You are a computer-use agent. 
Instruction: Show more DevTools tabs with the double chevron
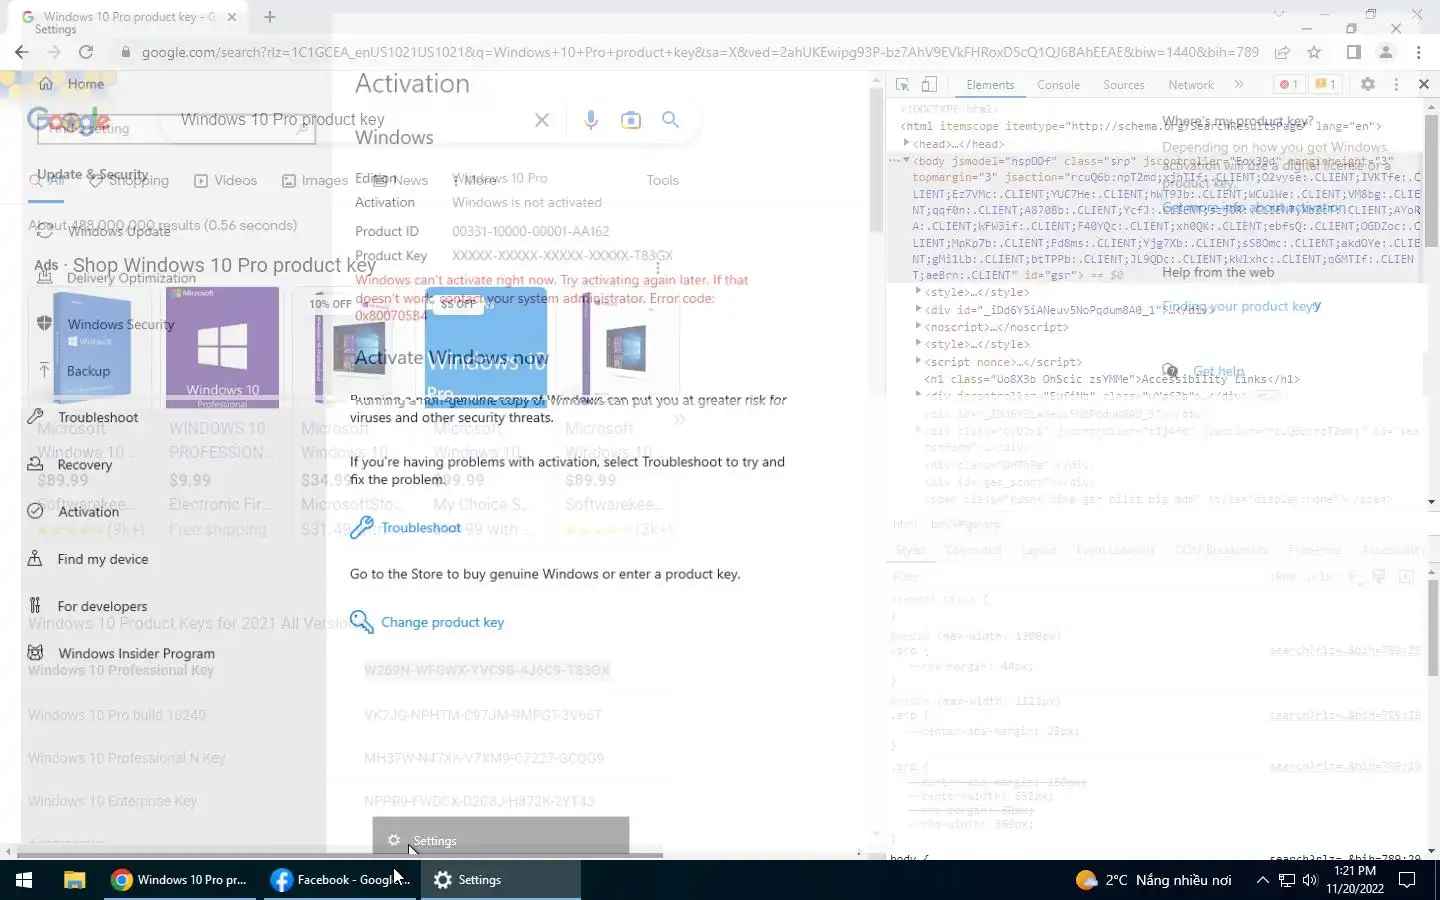tap(1239, 85)
